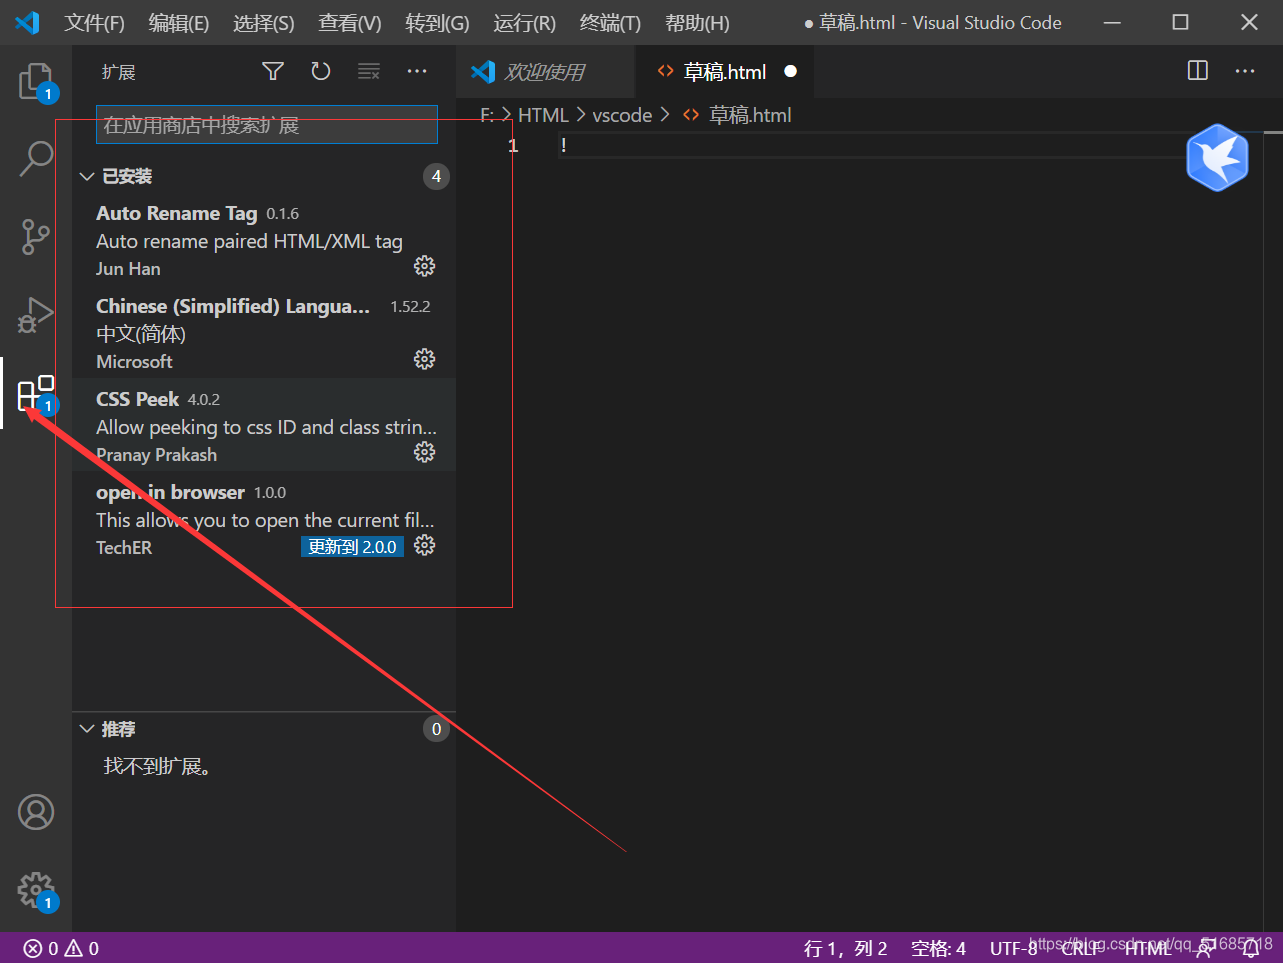
Task: Open the Explorer view in activity bar
Action: tap(36, 82)
